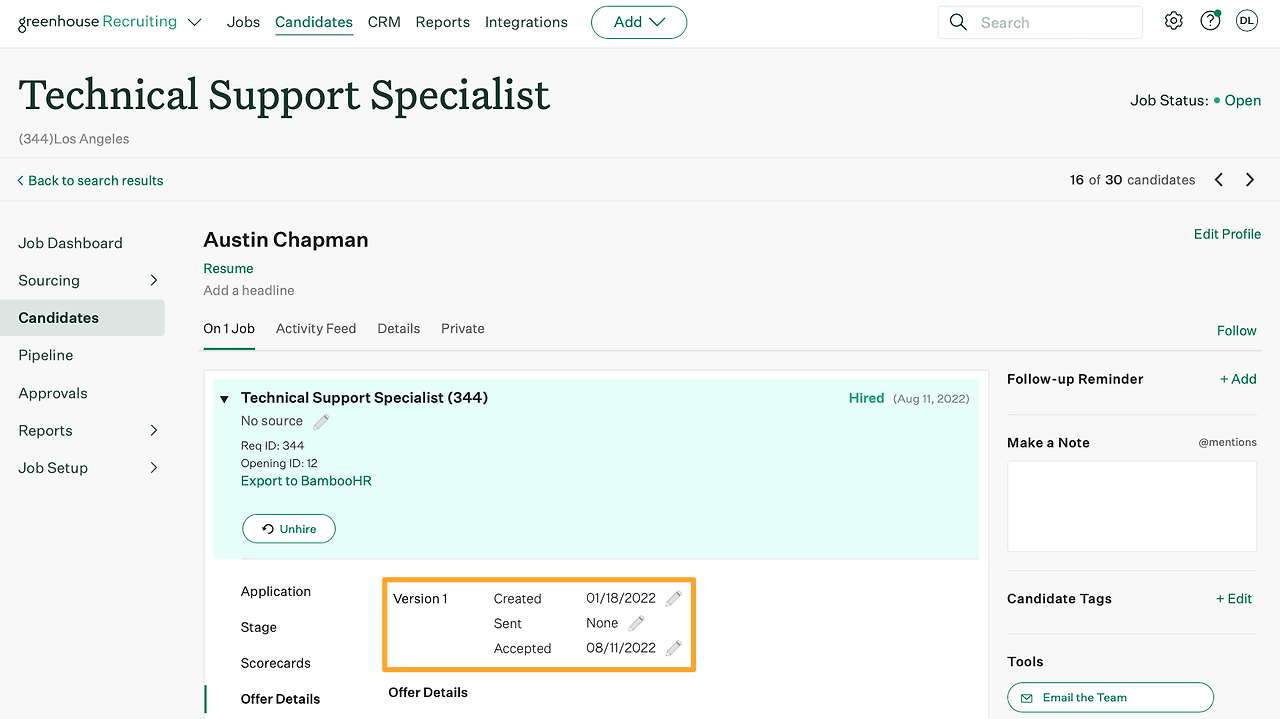Go to next candidate with right arrow
The image size is (1280, 719).
pos(1249,179)
